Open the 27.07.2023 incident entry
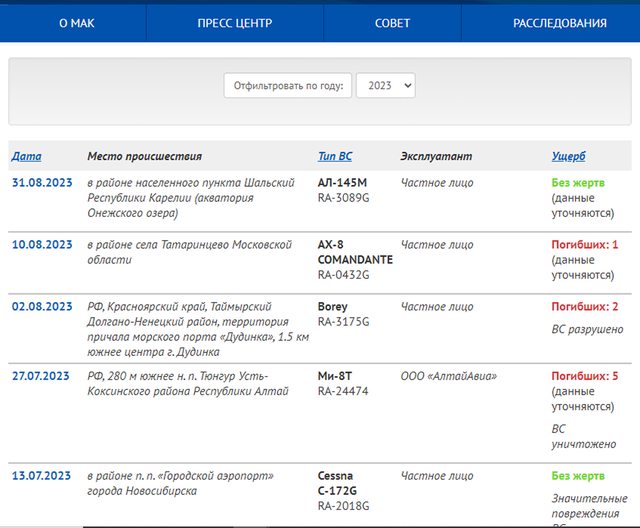The image size is (640, 528). pyautogui.click(x=40, y=376)
